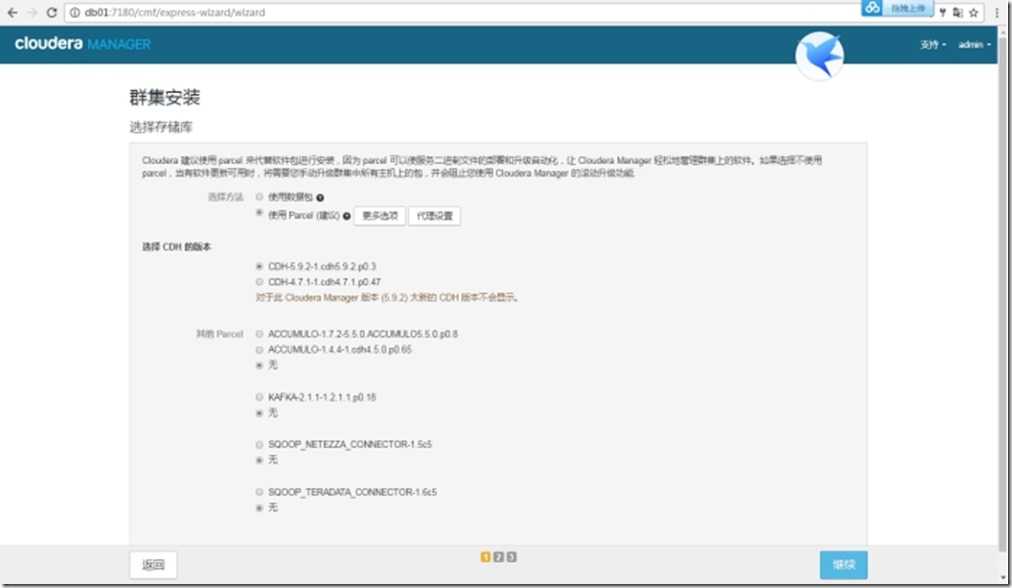Select KAFKA-2.1.1-1.2.1.1.p0.18 parcel radio

click(259, 397)
